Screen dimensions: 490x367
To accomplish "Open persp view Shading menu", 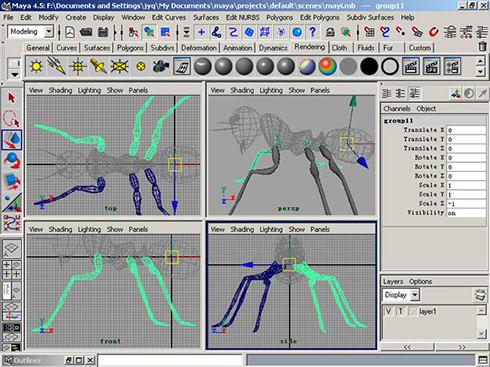I will pyautogui.click(x=242, y=90).
